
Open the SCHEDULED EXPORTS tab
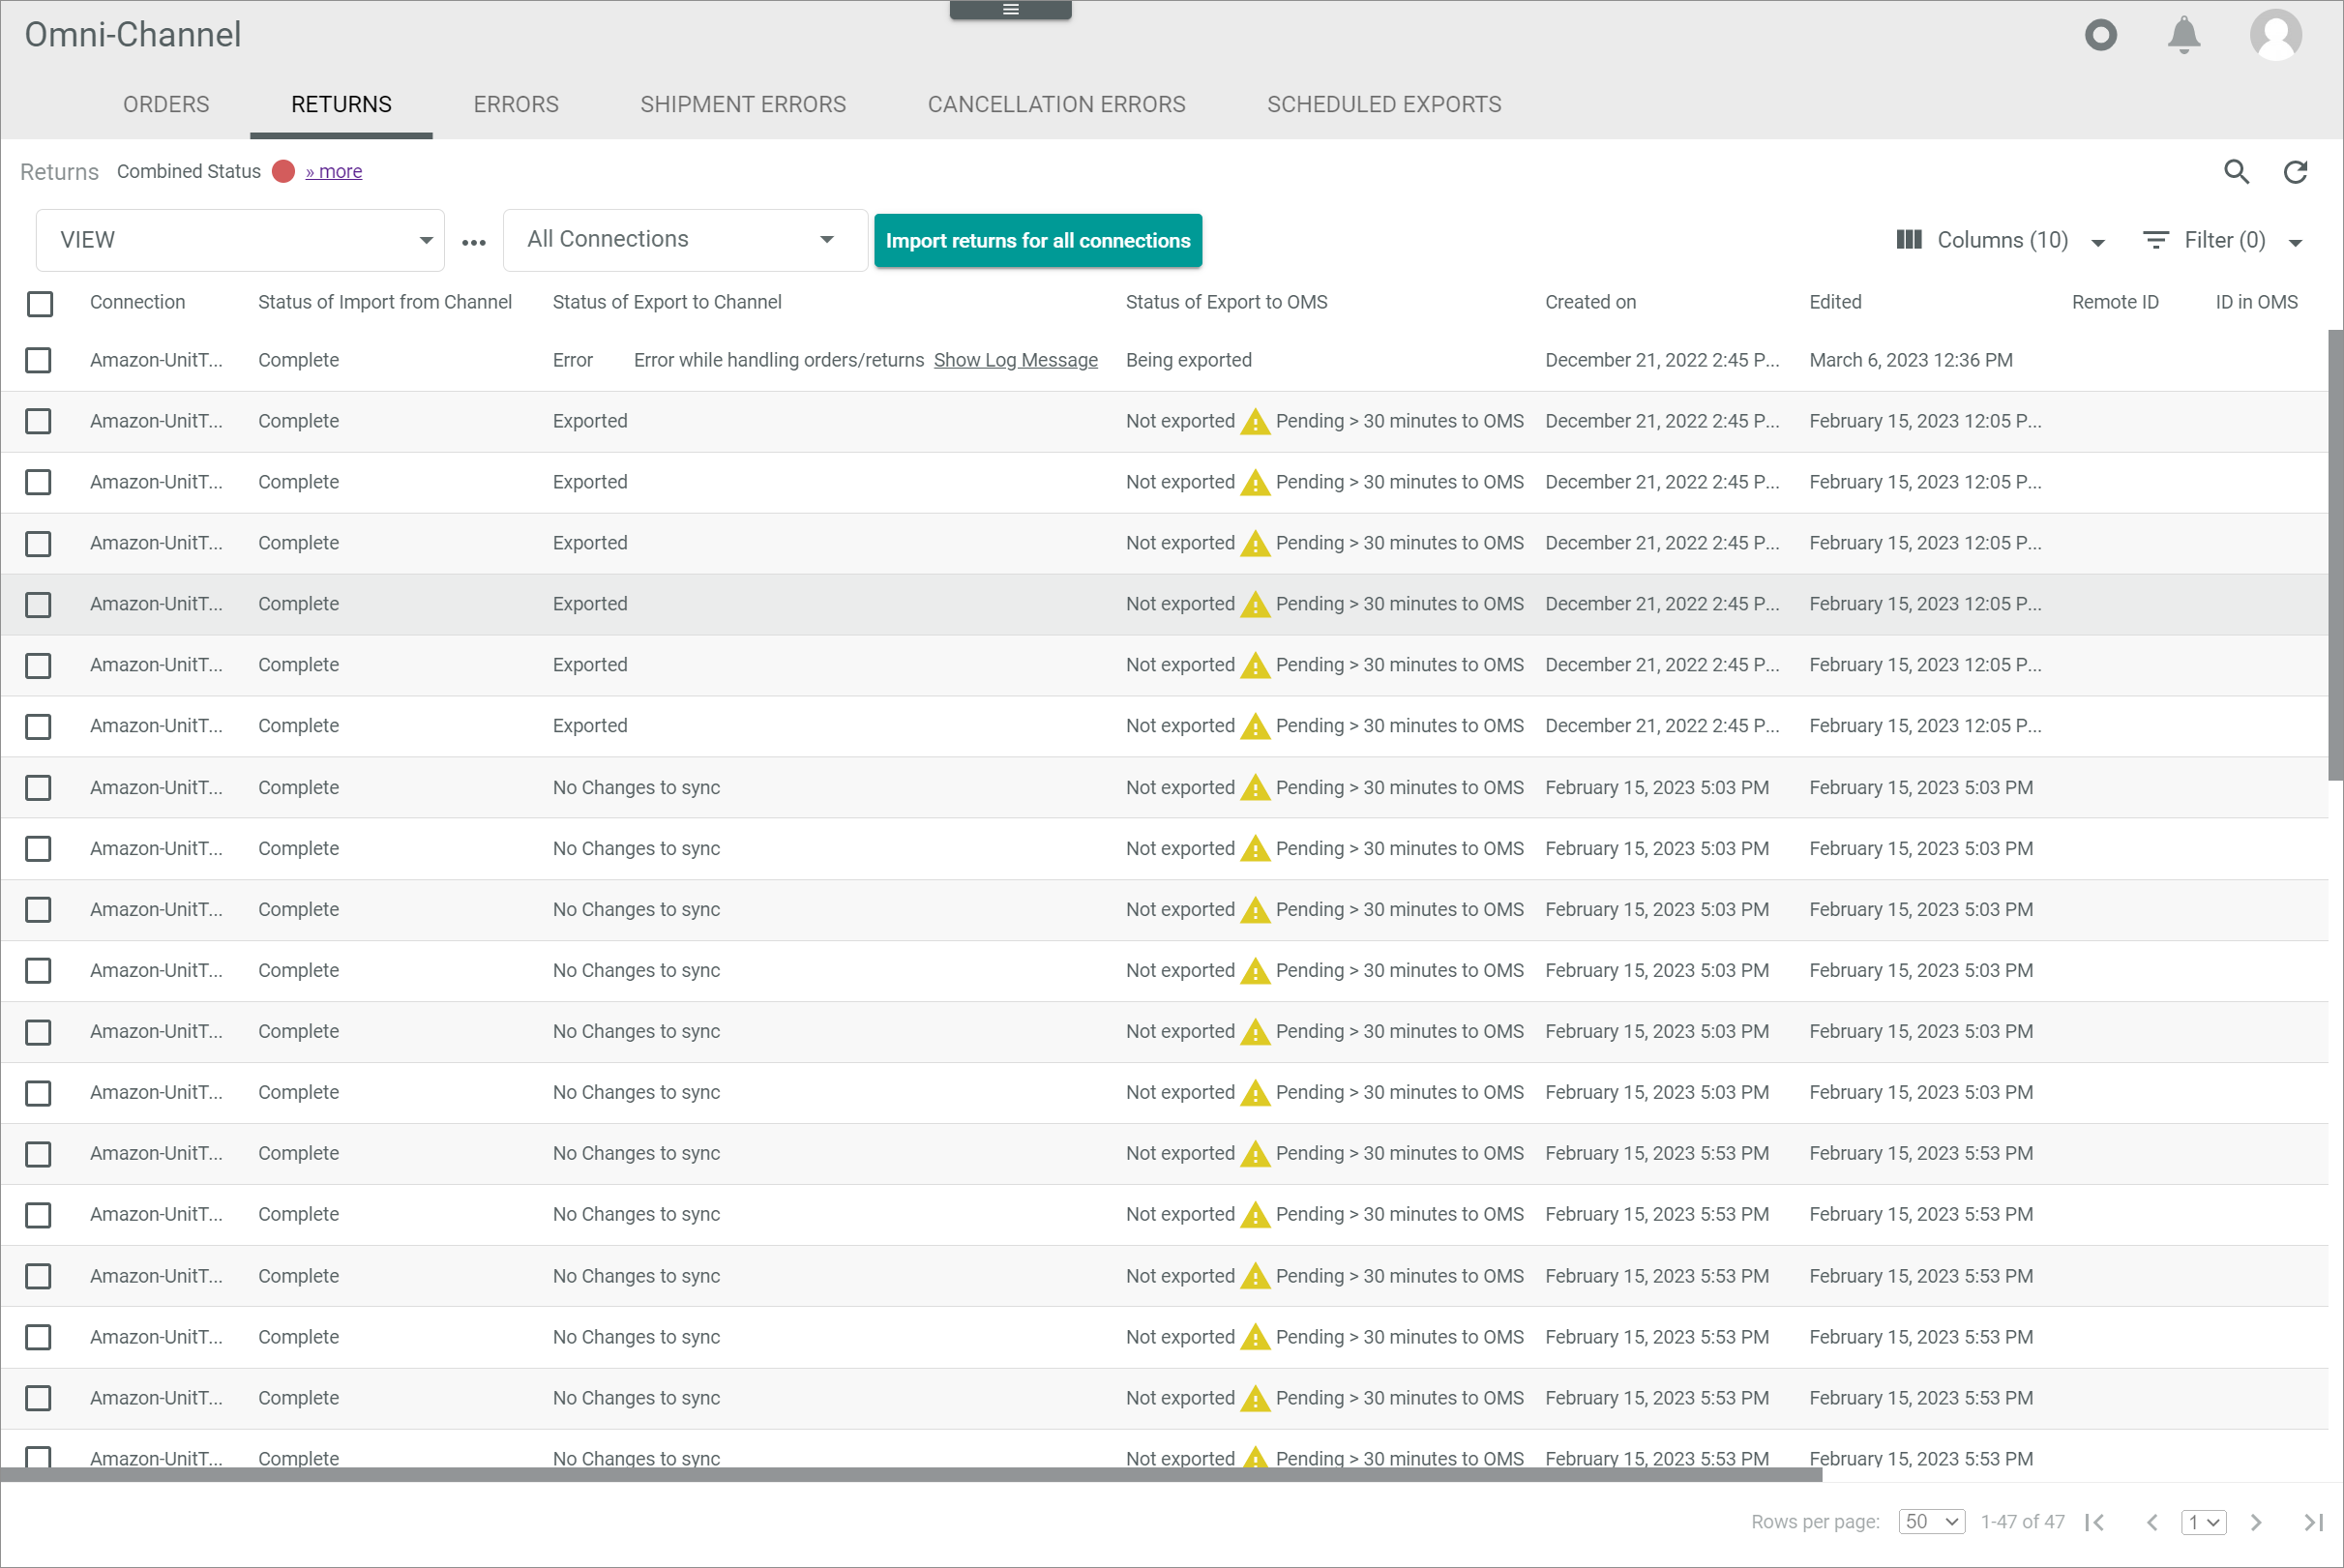(x=1384, y=104)
